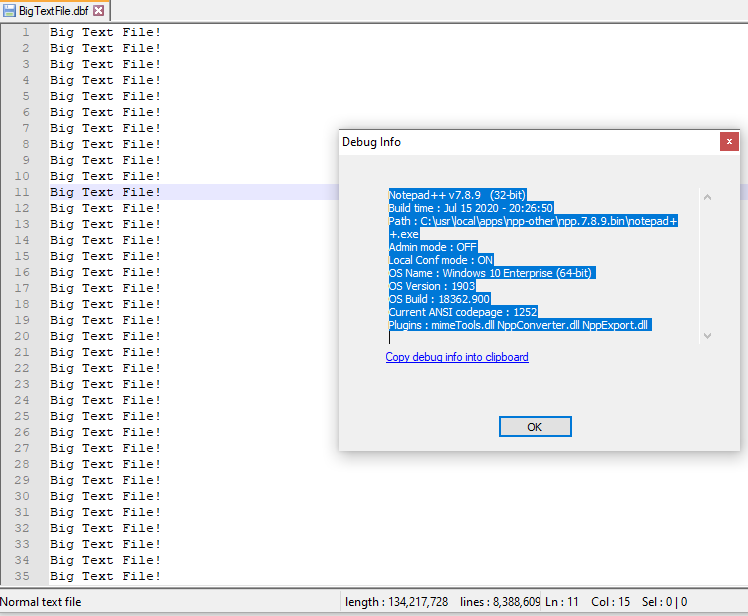Click 'Big Text File!' text on line 11
The width and height of the screenshot is (748, 616).
click(105, 192)
